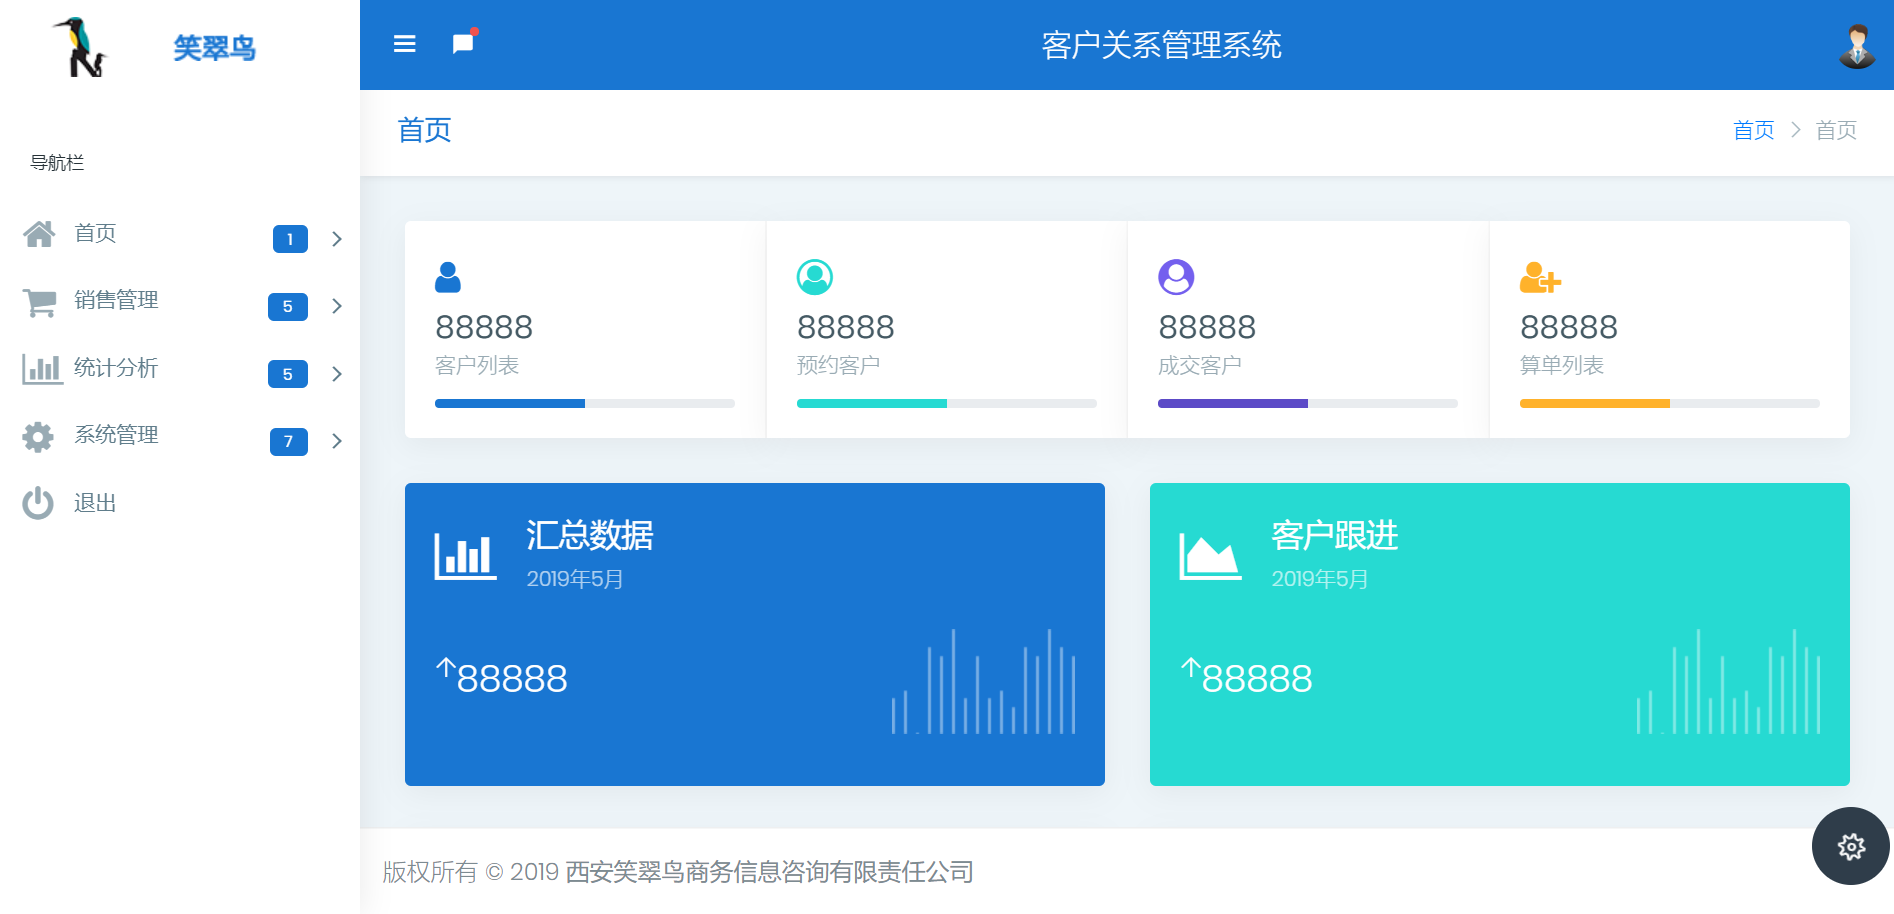Click the 预约客户 label
The image size is (1894, 914).
(x=838, y=366)
